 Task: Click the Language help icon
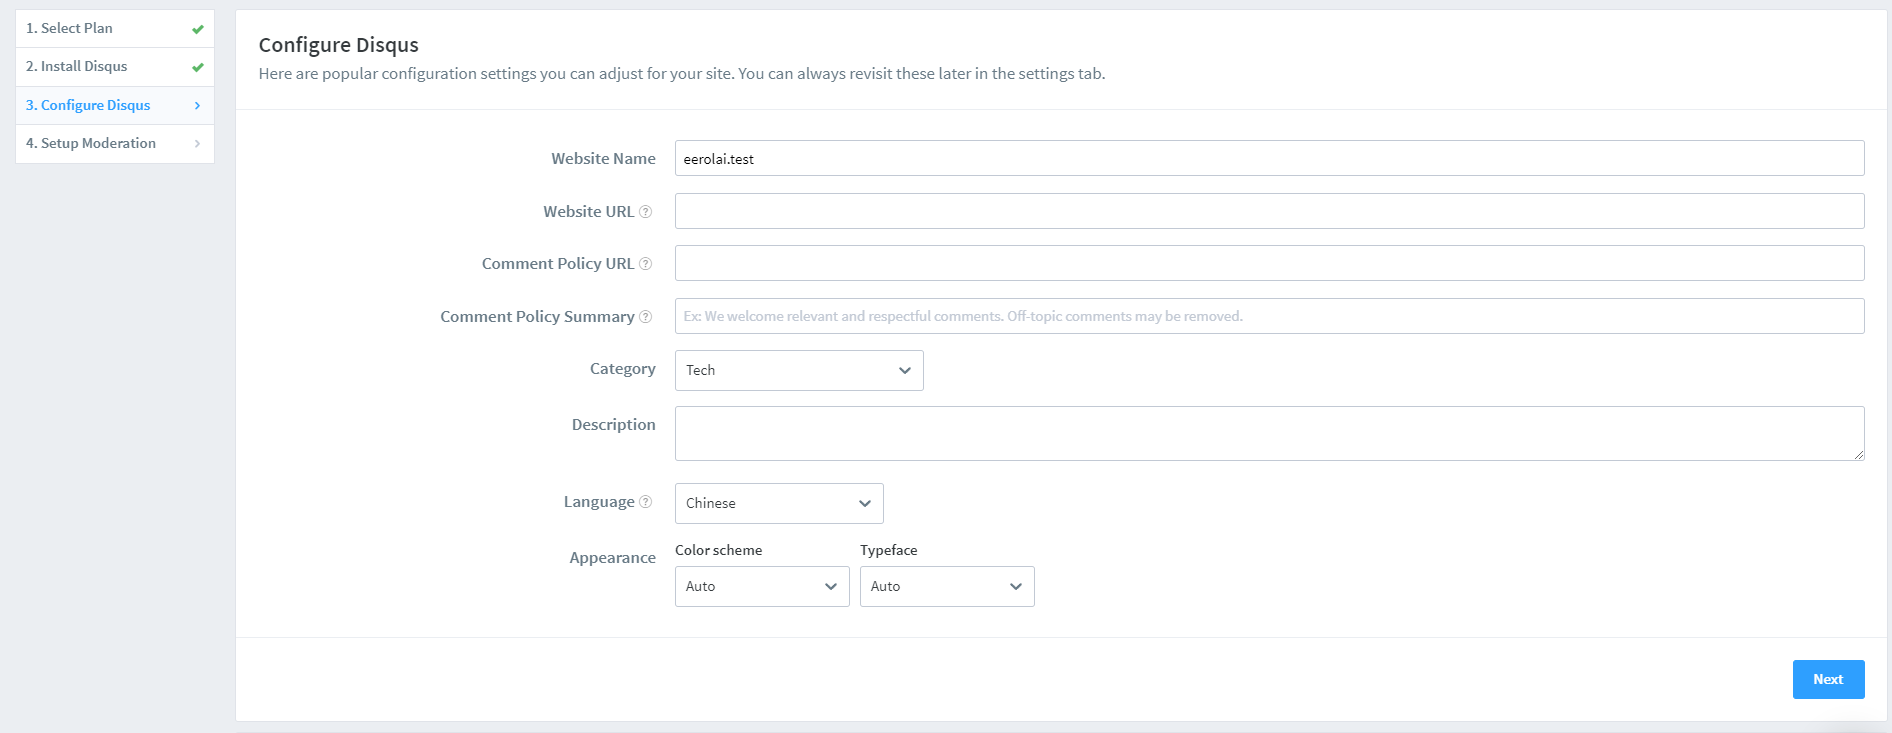click(x=645, y=502)
